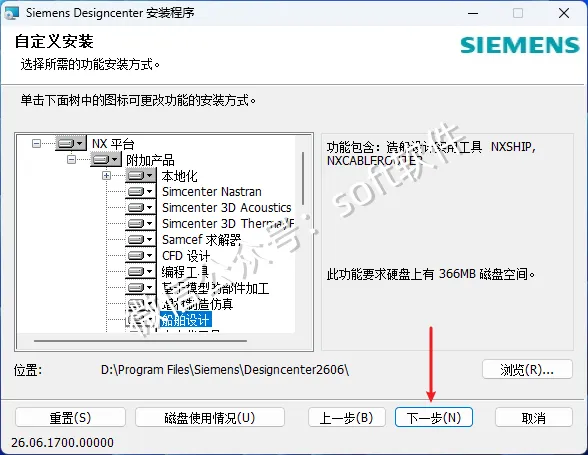Open install-mode dropdown for NX 平台
Viewport: 588px width, 455px height.
(71, 143)
